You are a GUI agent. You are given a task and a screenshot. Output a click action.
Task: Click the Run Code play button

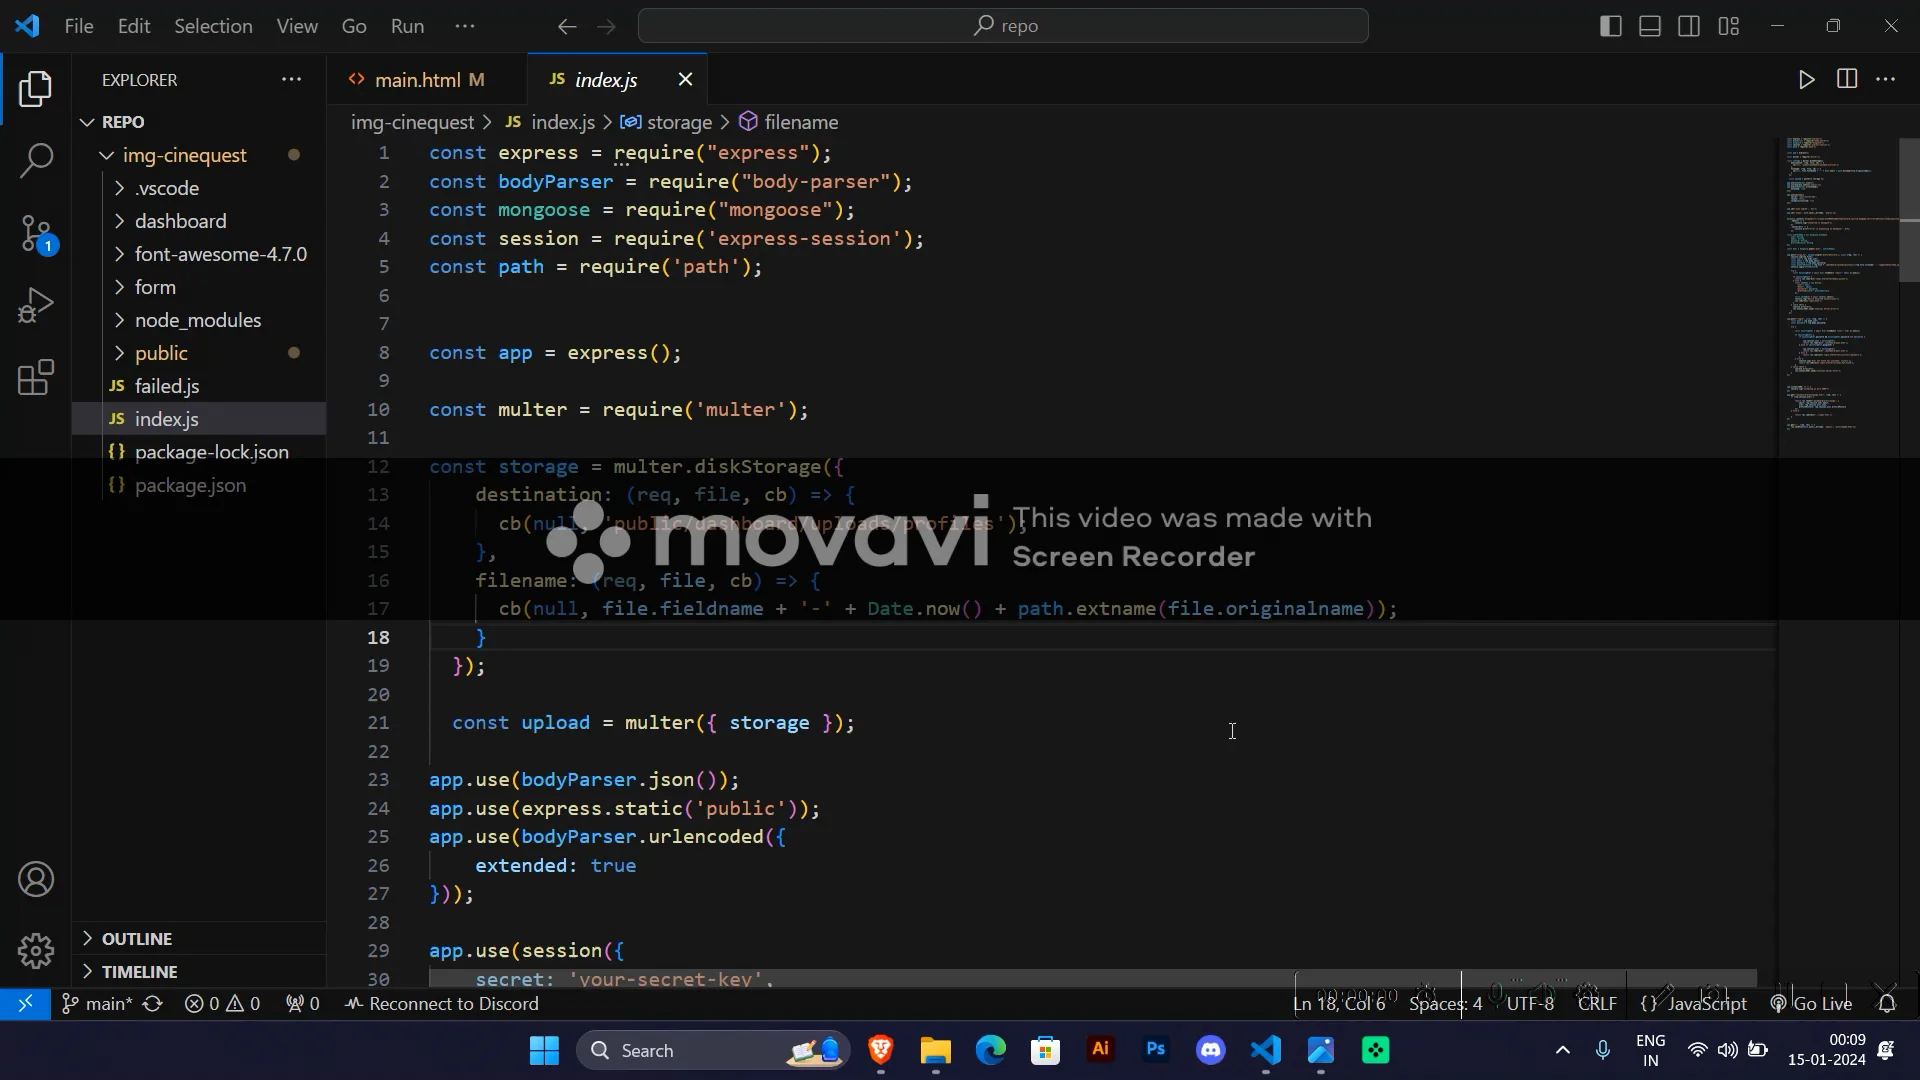(x=1806, y=80)
